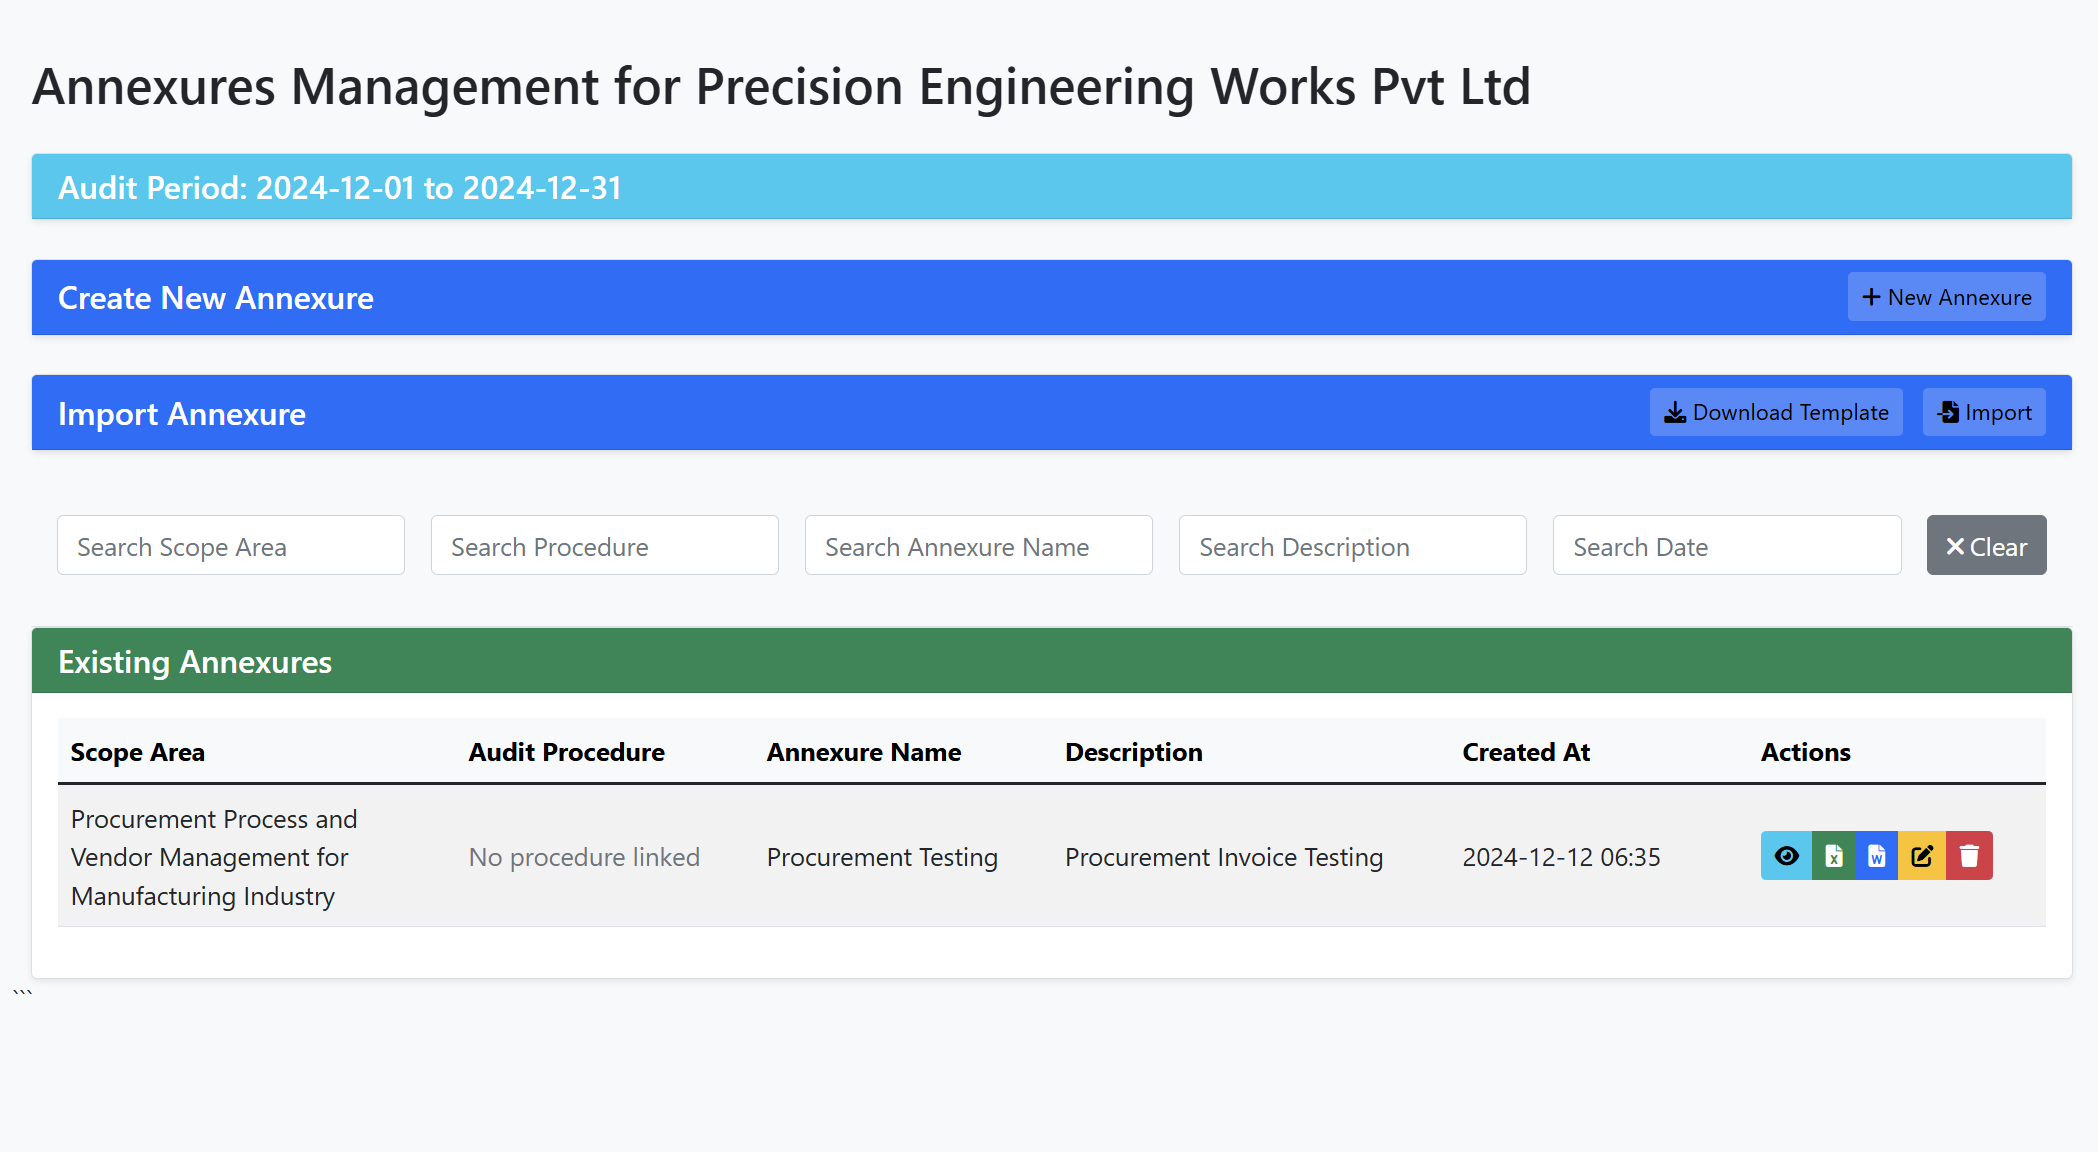Focus the Search Description field
2098x1152 pixels.
(x=1353, y=546)
